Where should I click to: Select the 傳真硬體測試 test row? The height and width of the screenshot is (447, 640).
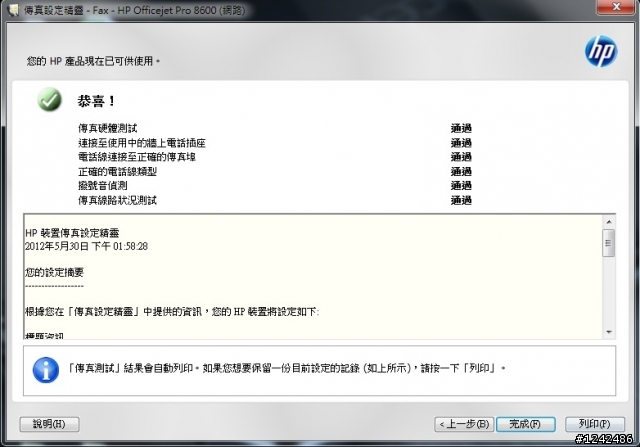tap(108, 128)
